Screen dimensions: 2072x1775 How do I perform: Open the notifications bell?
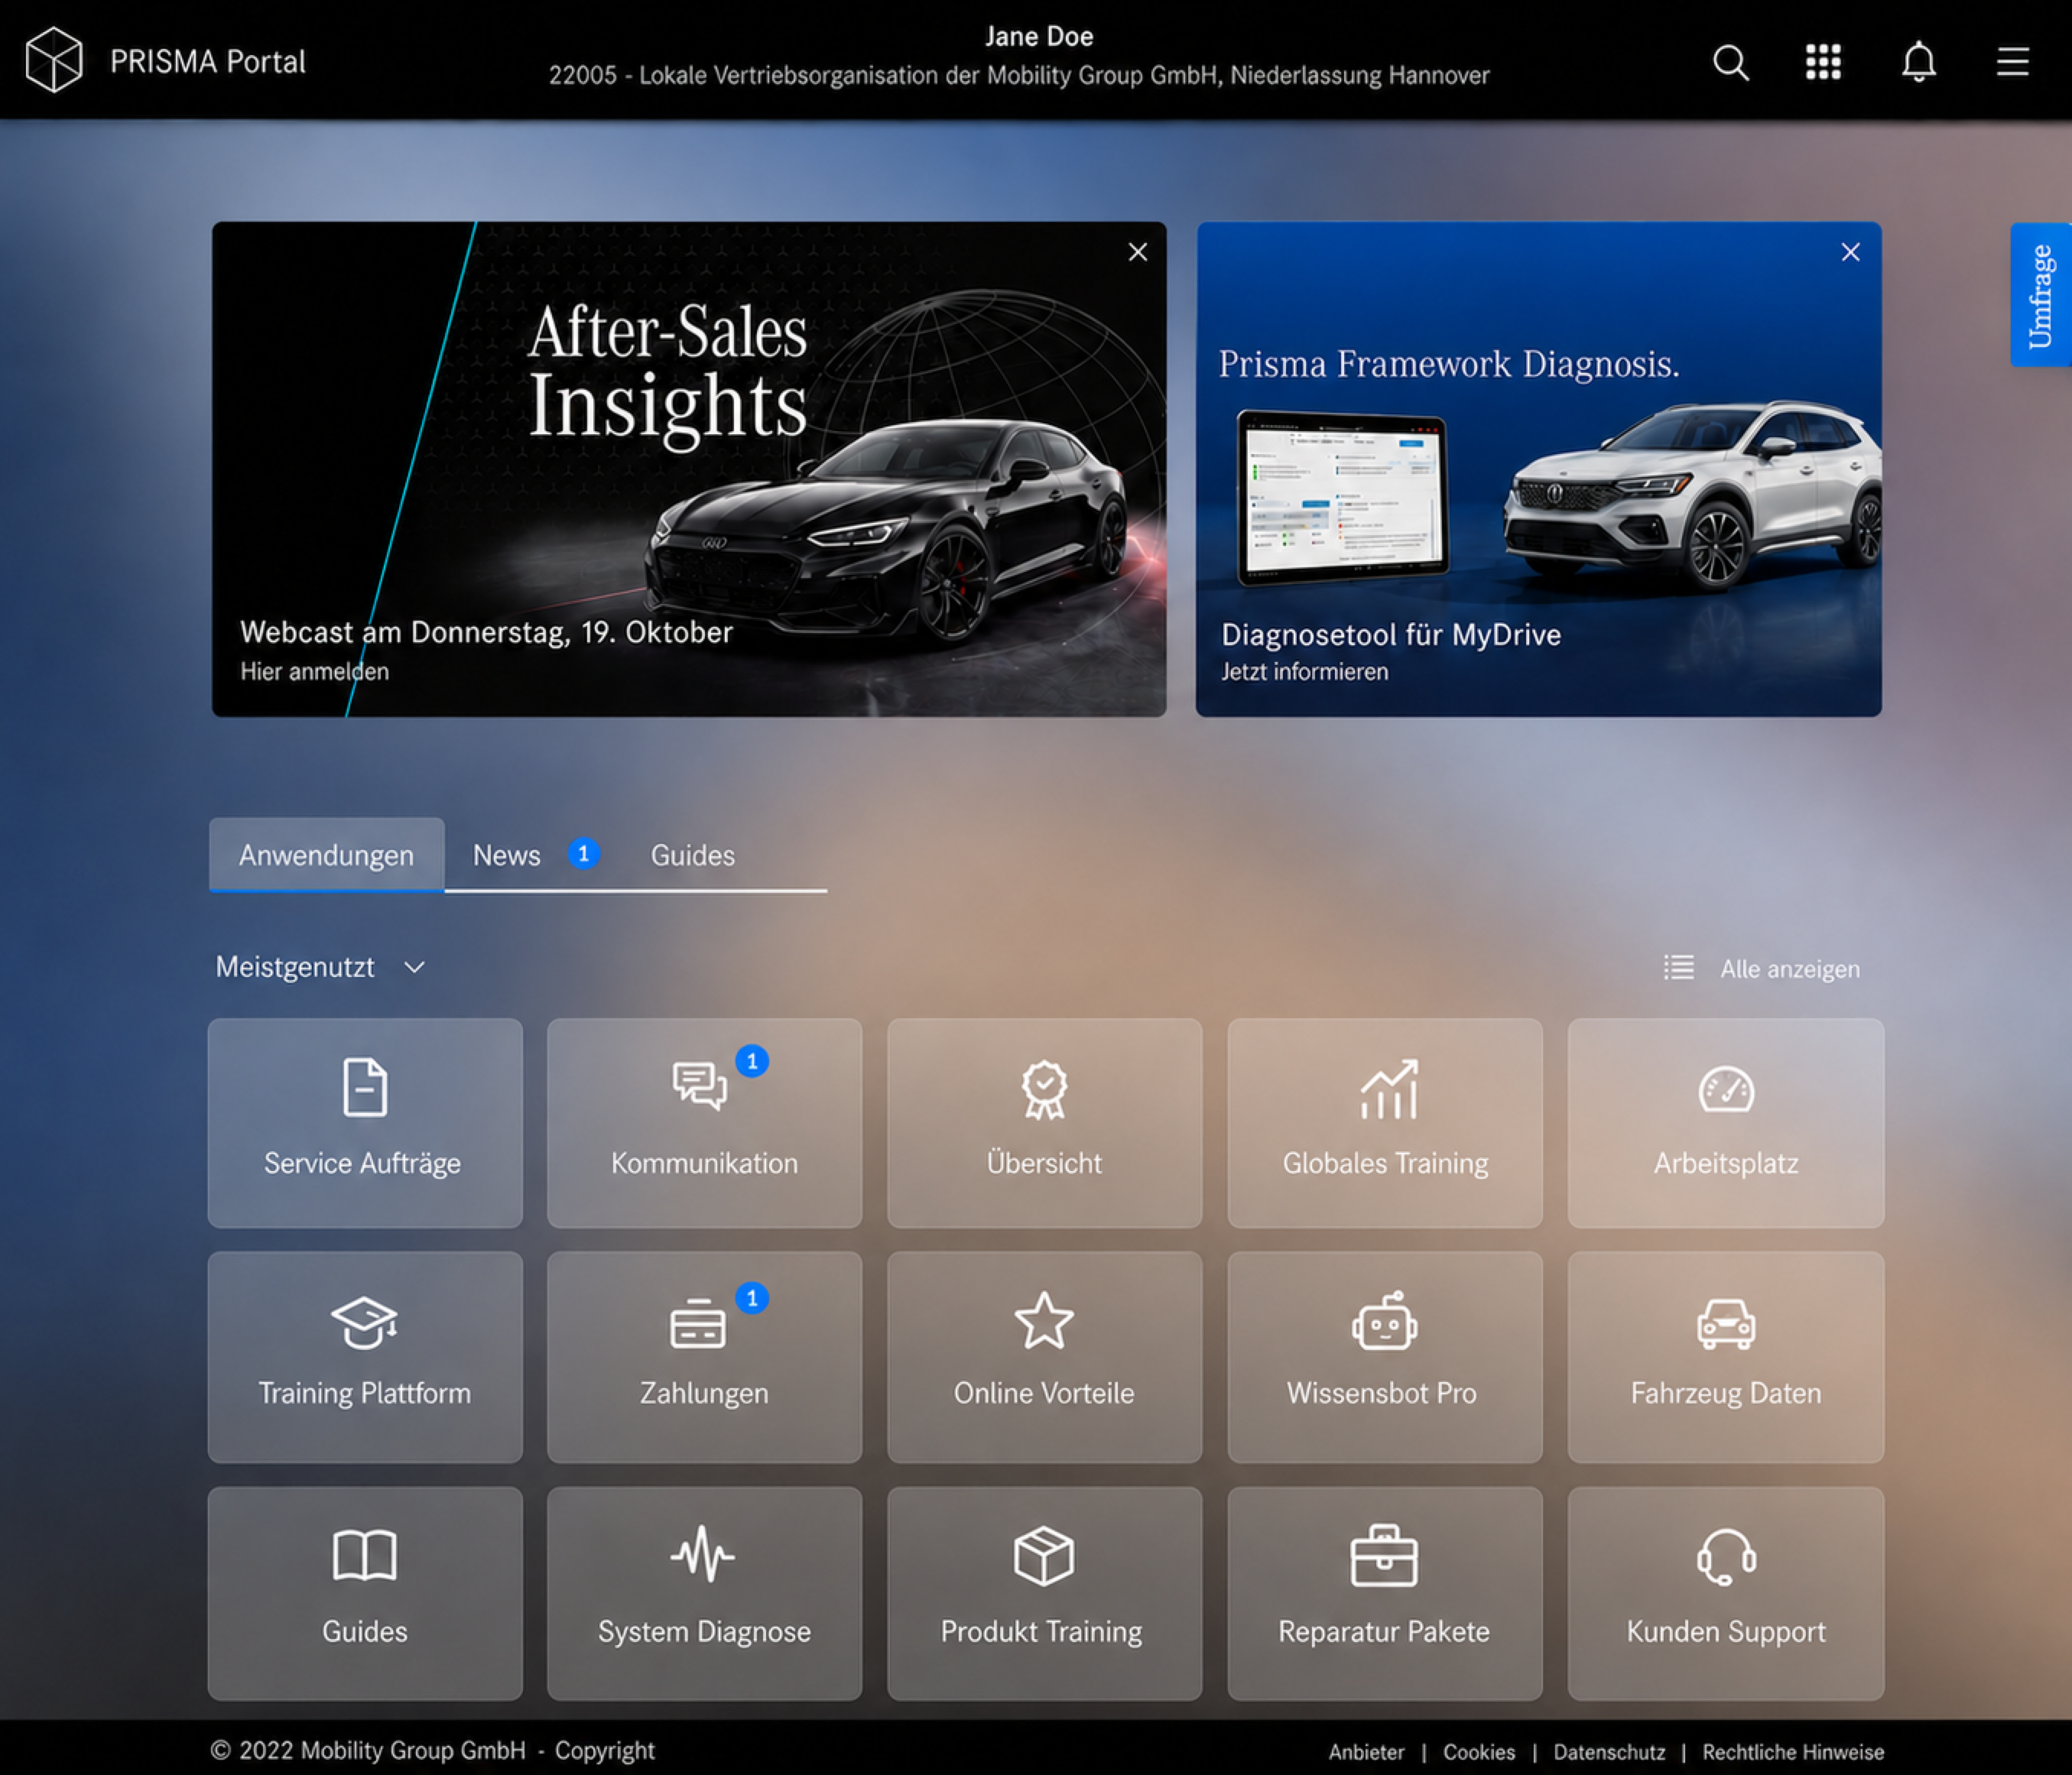[1918, 62]
